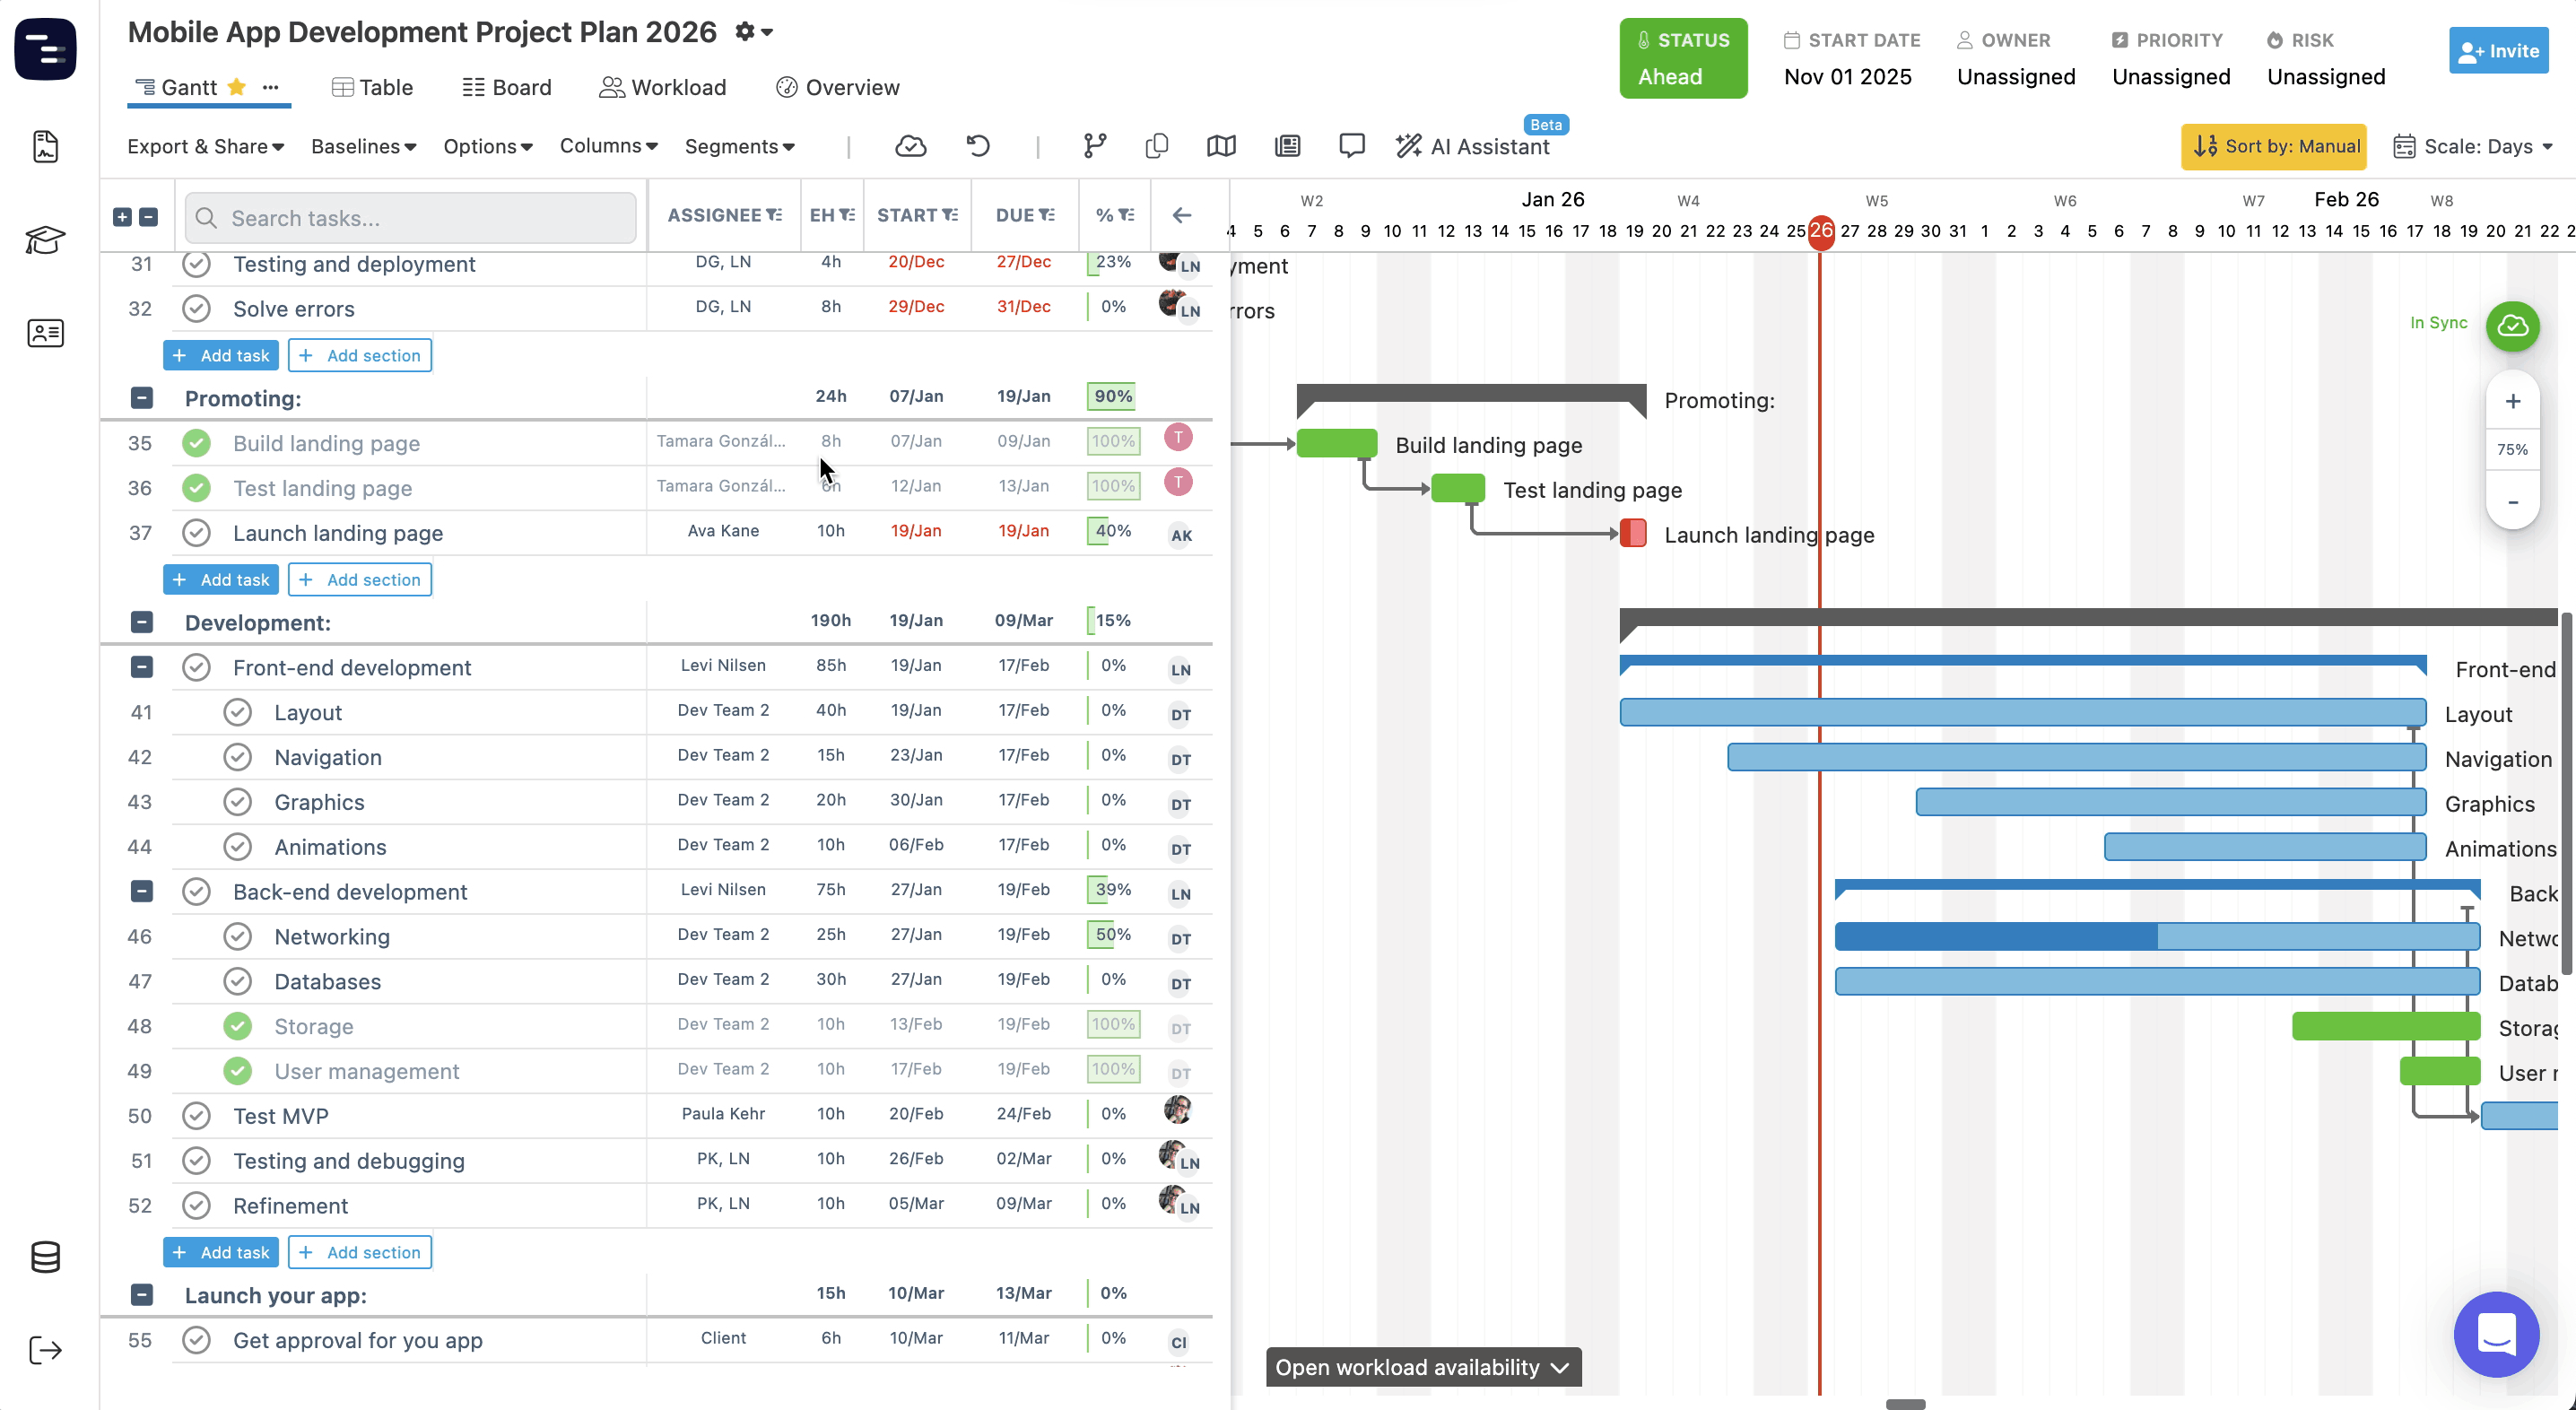This screenshot has height=1410, width=2576.
Task: Open the branch dependencies toolbar icon
Action: click(x=1095, y=146)
